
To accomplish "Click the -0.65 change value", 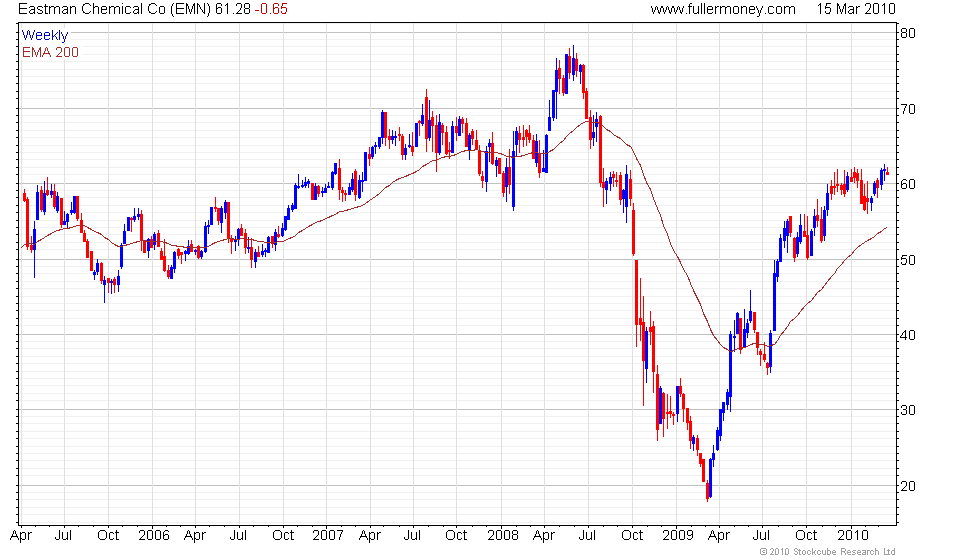I will [x=271, y=9].
